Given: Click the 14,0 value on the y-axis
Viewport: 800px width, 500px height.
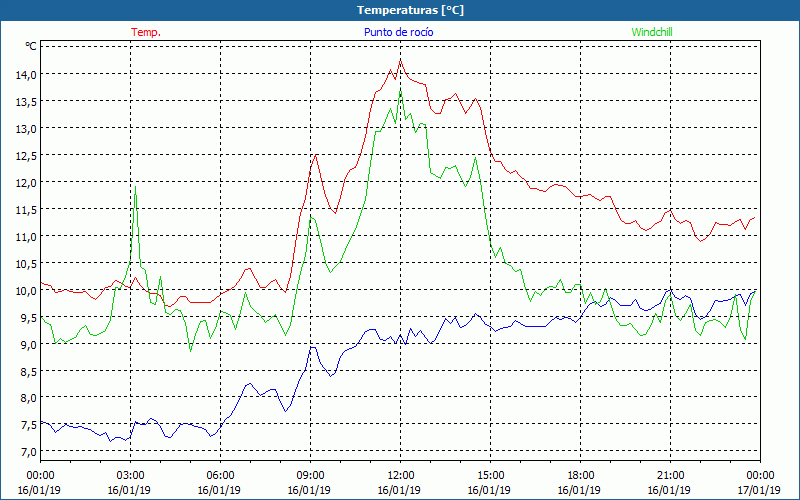Looking at the screenshot, I should (26, 74).
